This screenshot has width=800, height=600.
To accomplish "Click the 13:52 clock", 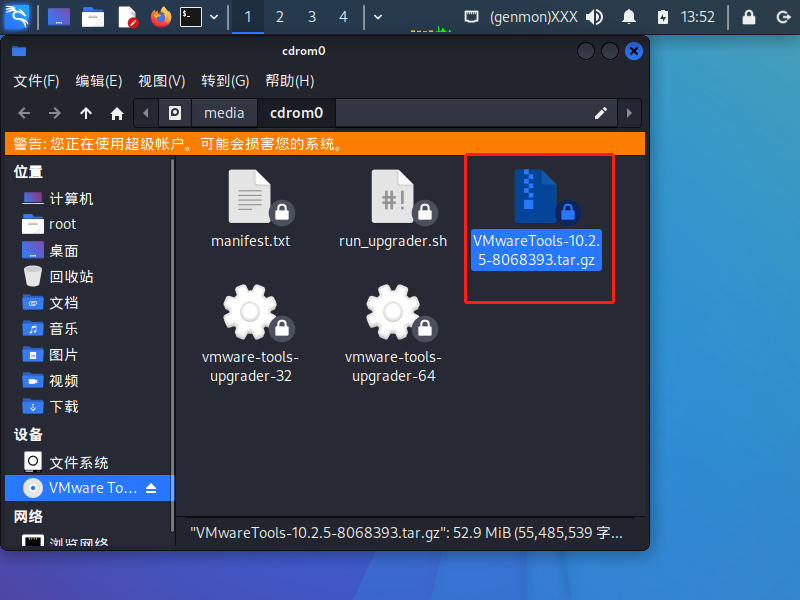I will [697, 17].
